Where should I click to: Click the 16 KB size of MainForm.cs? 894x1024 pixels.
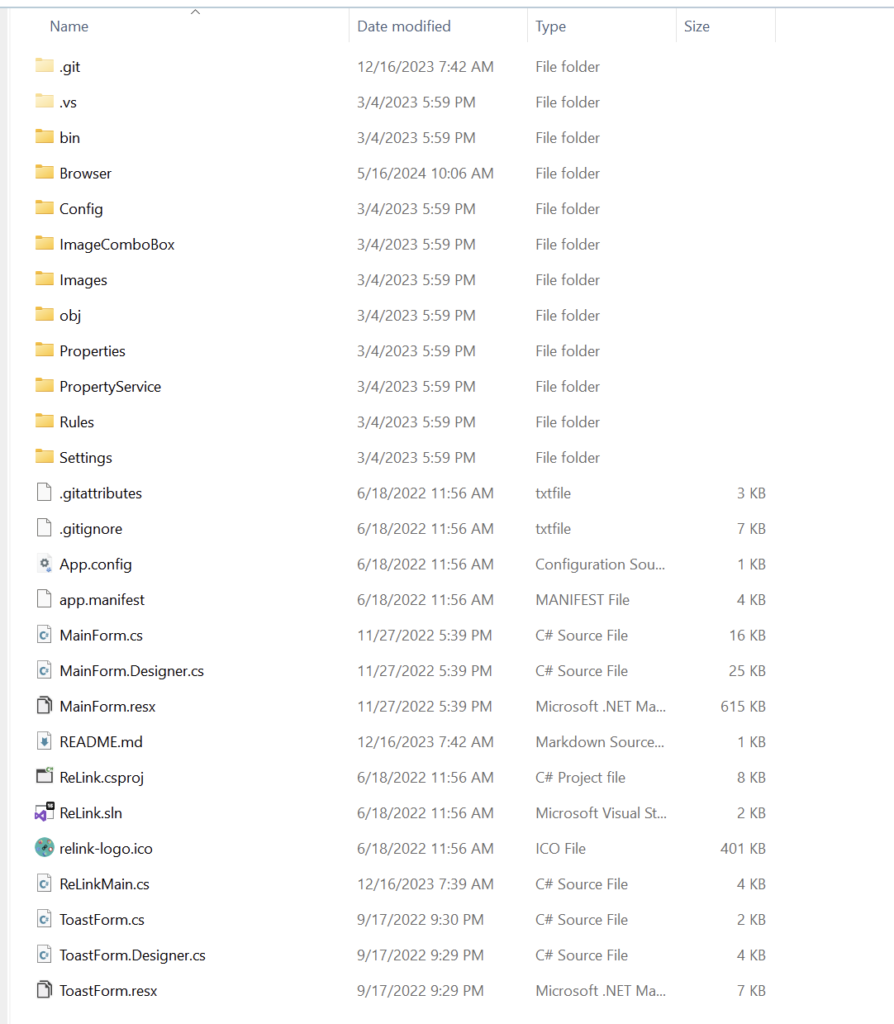pos(747,635)
